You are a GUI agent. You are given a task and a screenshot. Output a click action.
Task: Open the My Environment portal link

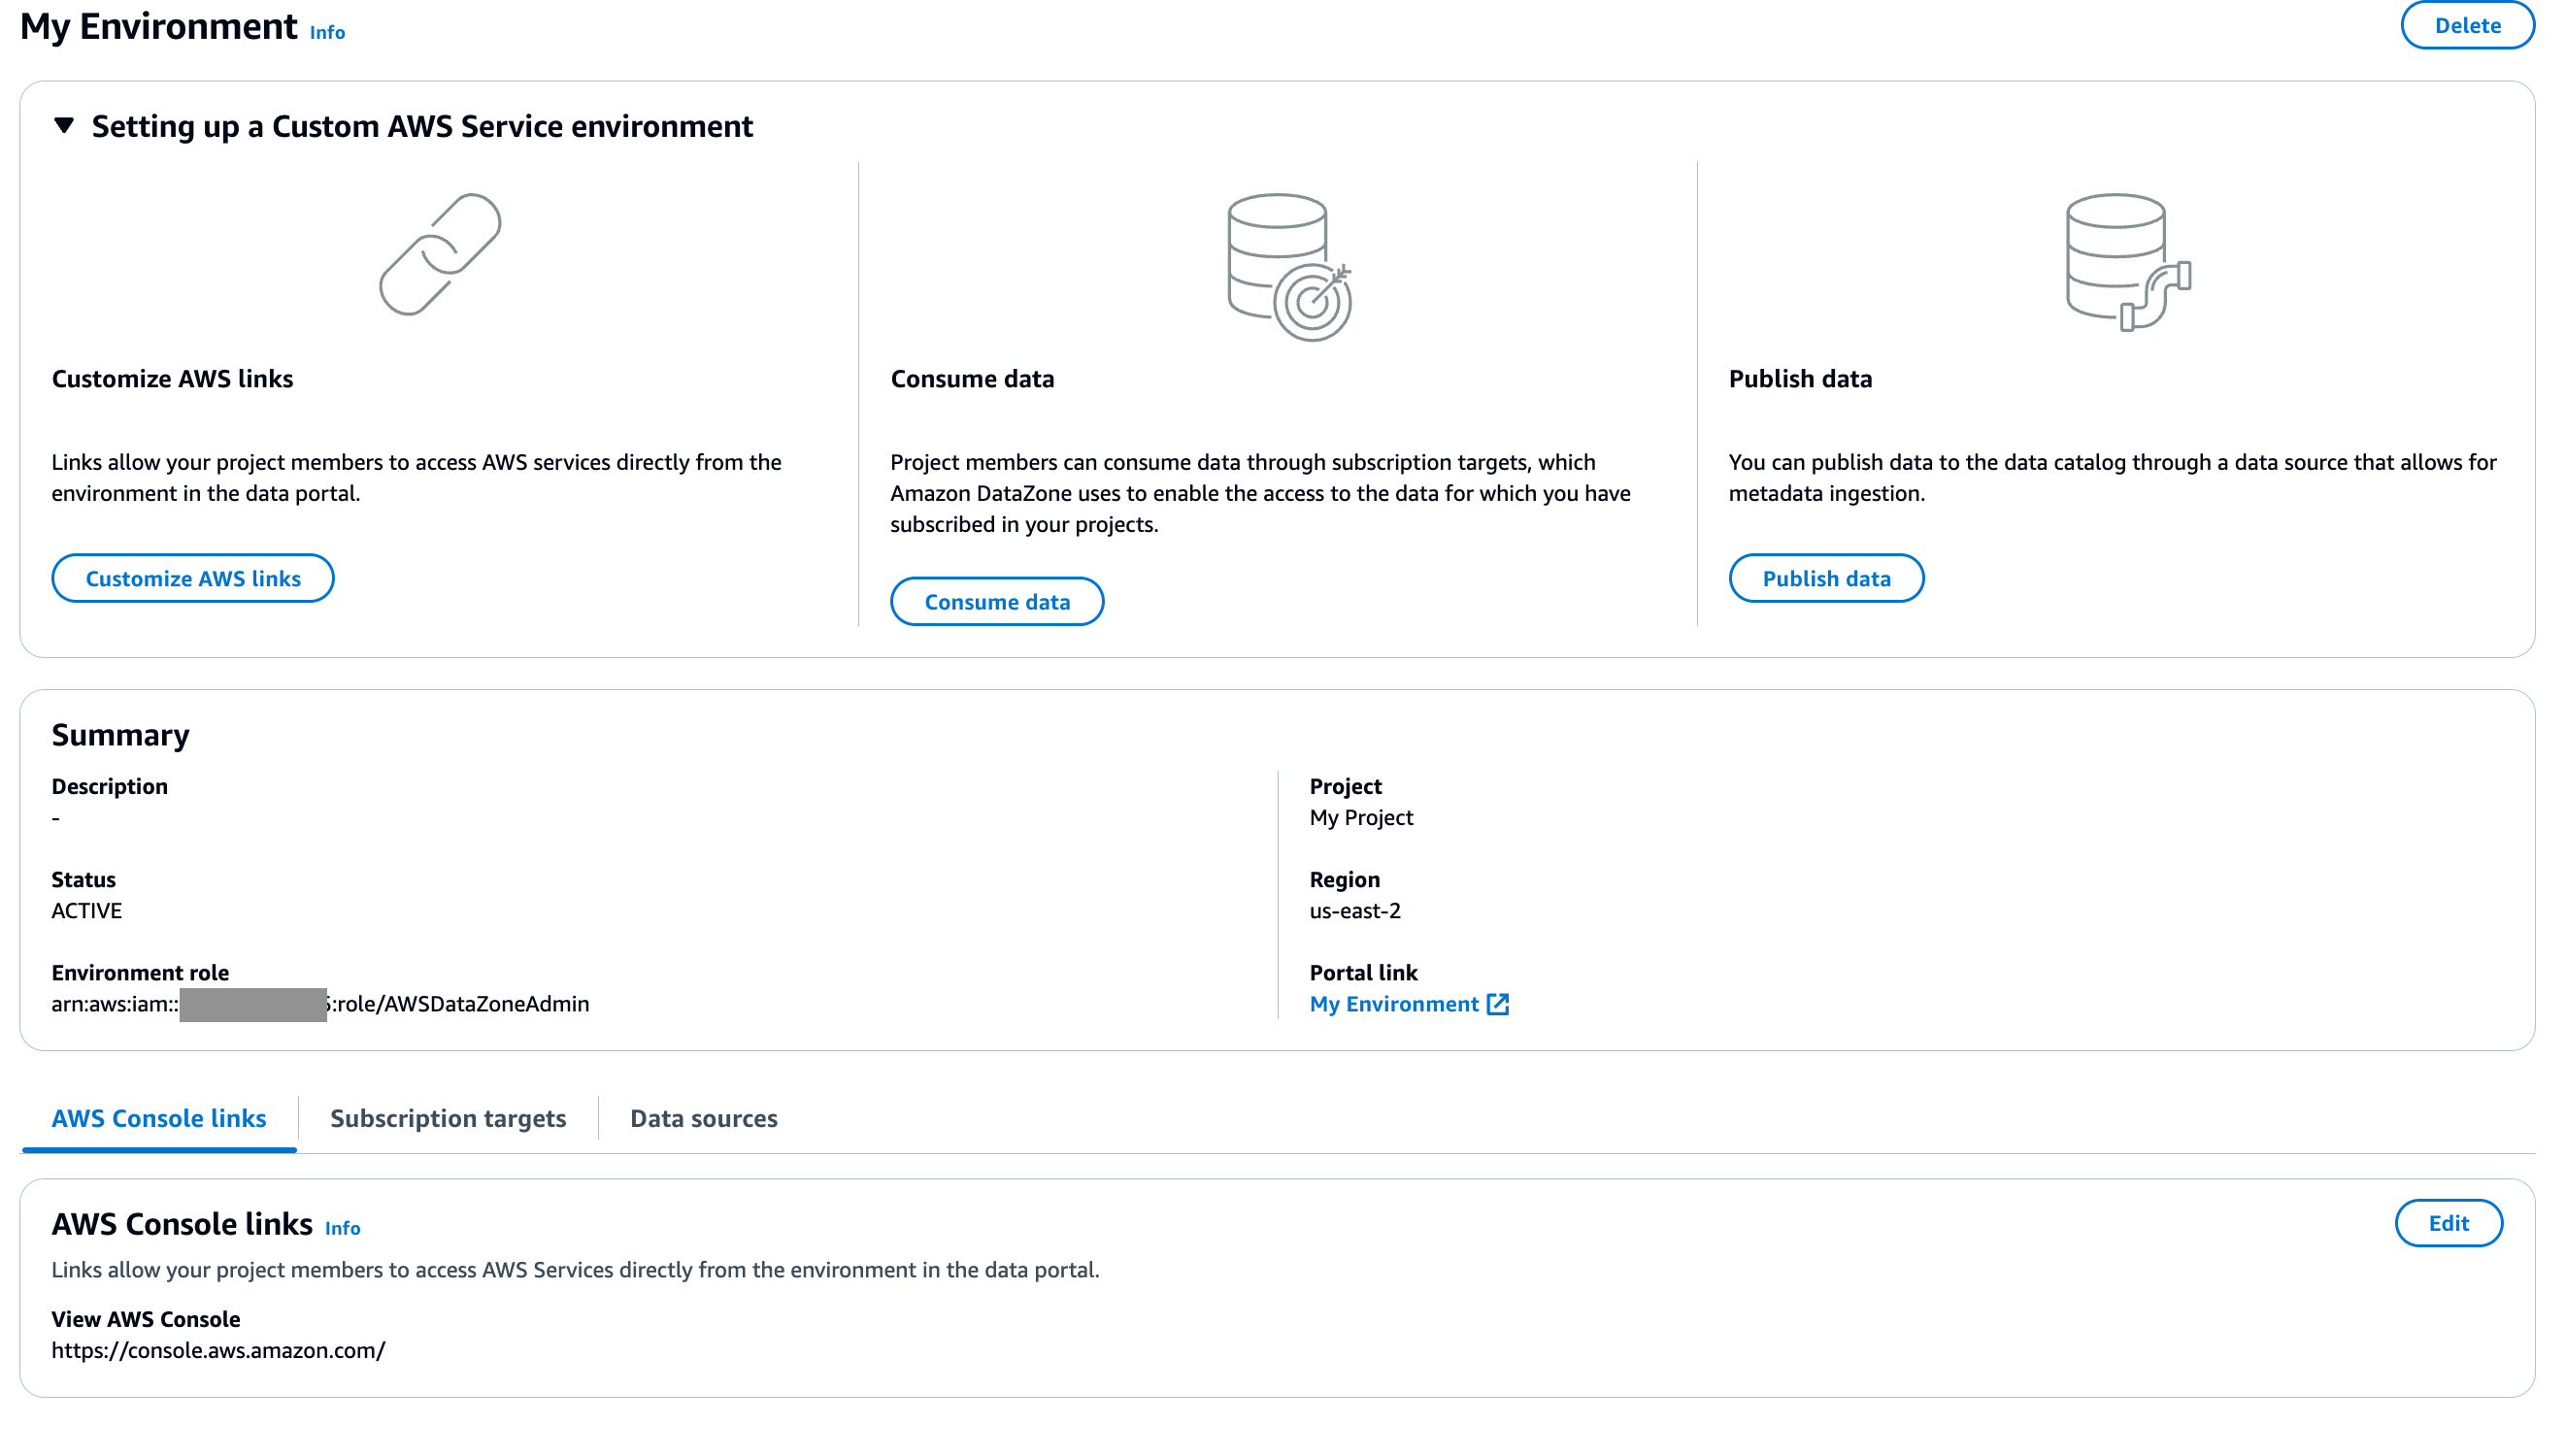1393,1004
